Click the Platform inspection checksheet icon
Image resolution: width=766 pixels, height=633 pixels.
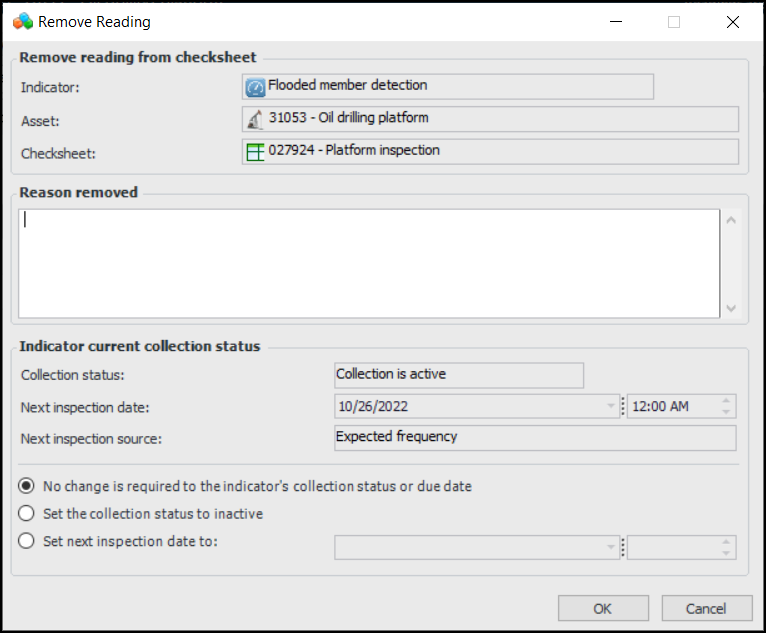(255, 152)
